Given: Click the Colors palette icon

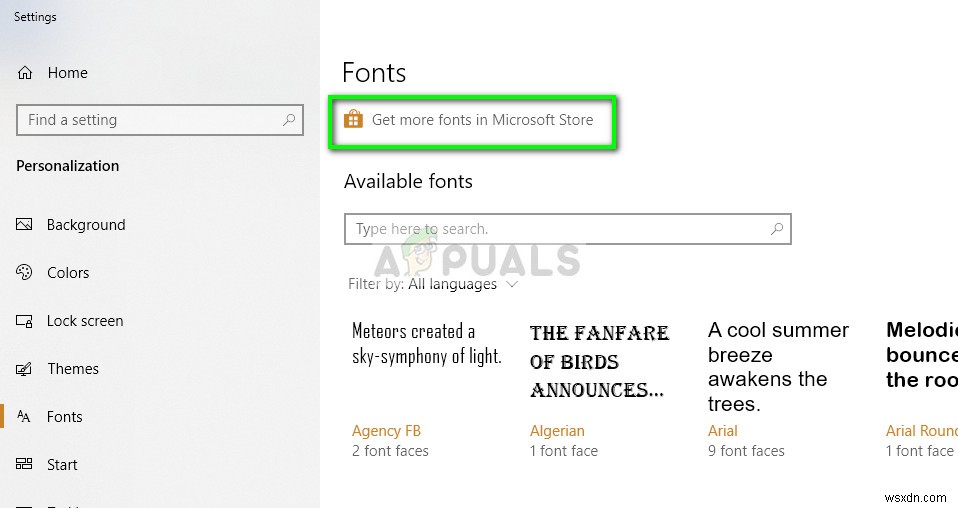Looking at the screenshot, I should (x=25, y=273).
